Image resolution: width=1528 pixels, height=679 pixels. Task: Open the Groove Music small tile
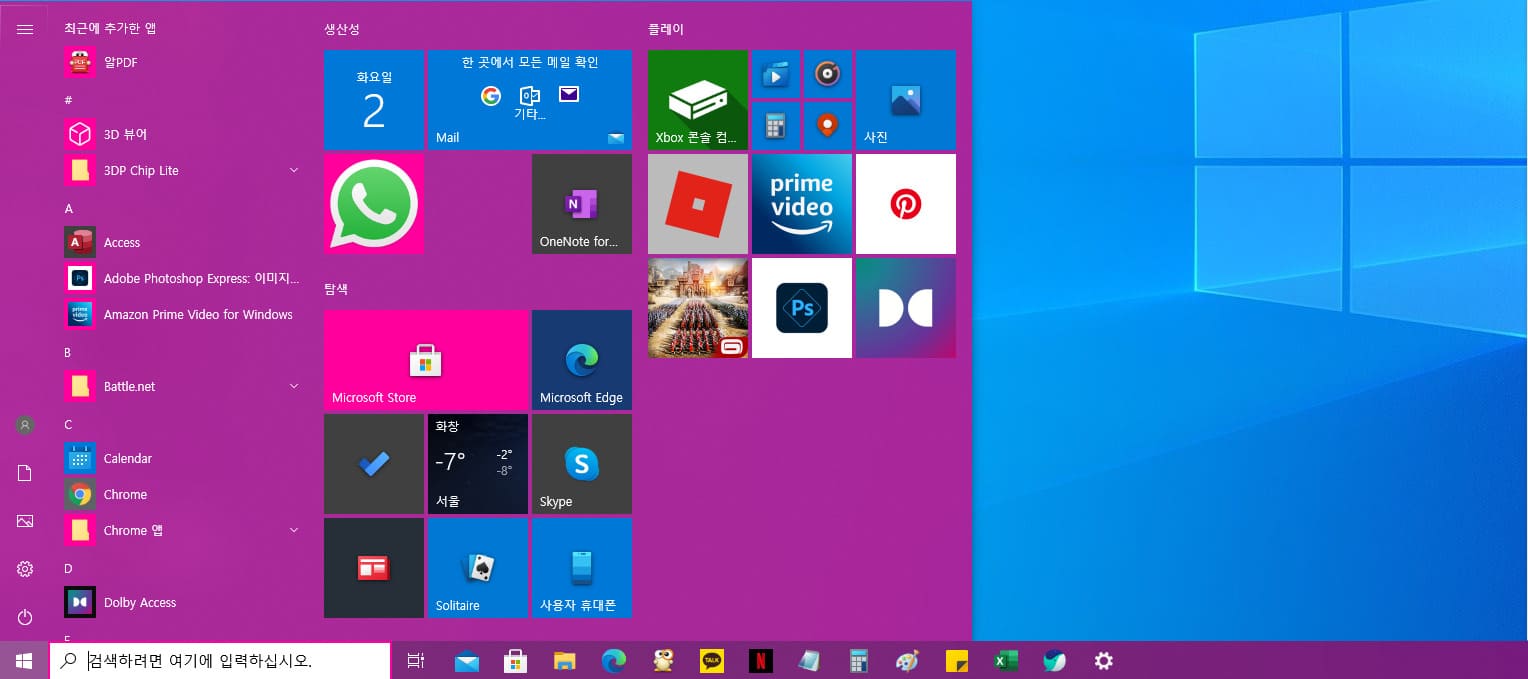coord(828,73)
